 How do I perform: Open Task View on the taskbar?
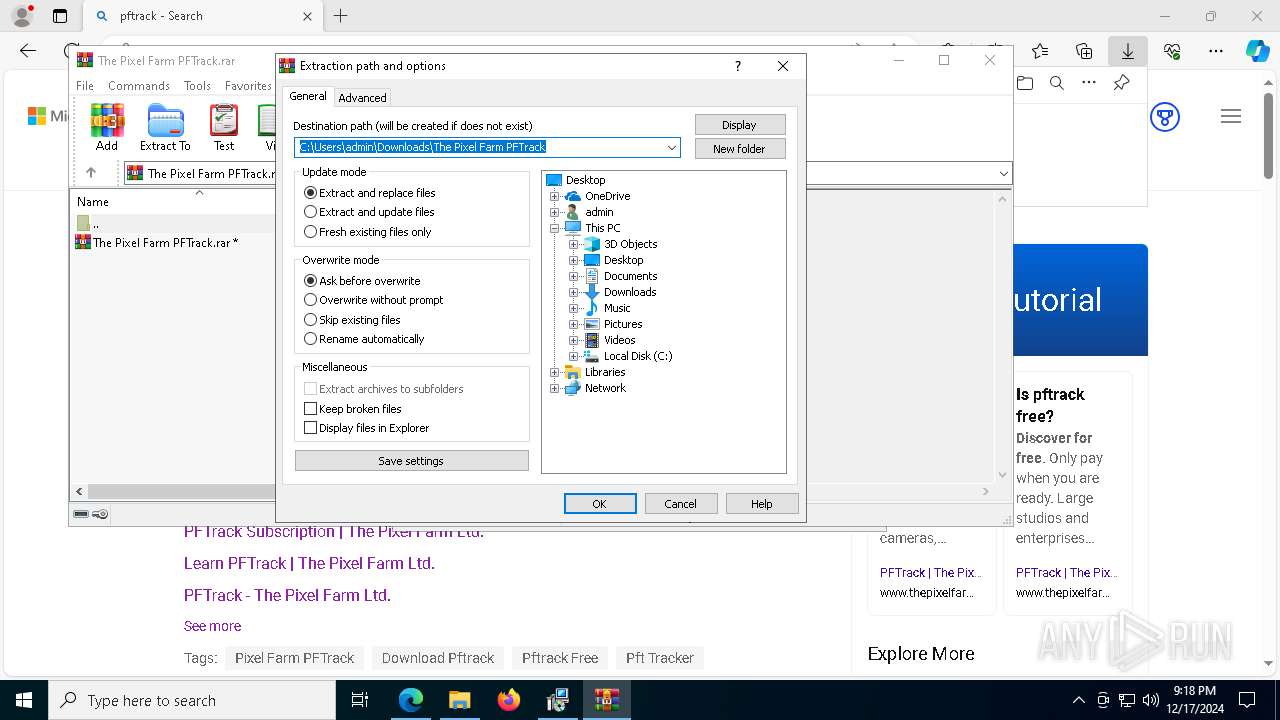(361, 700)
